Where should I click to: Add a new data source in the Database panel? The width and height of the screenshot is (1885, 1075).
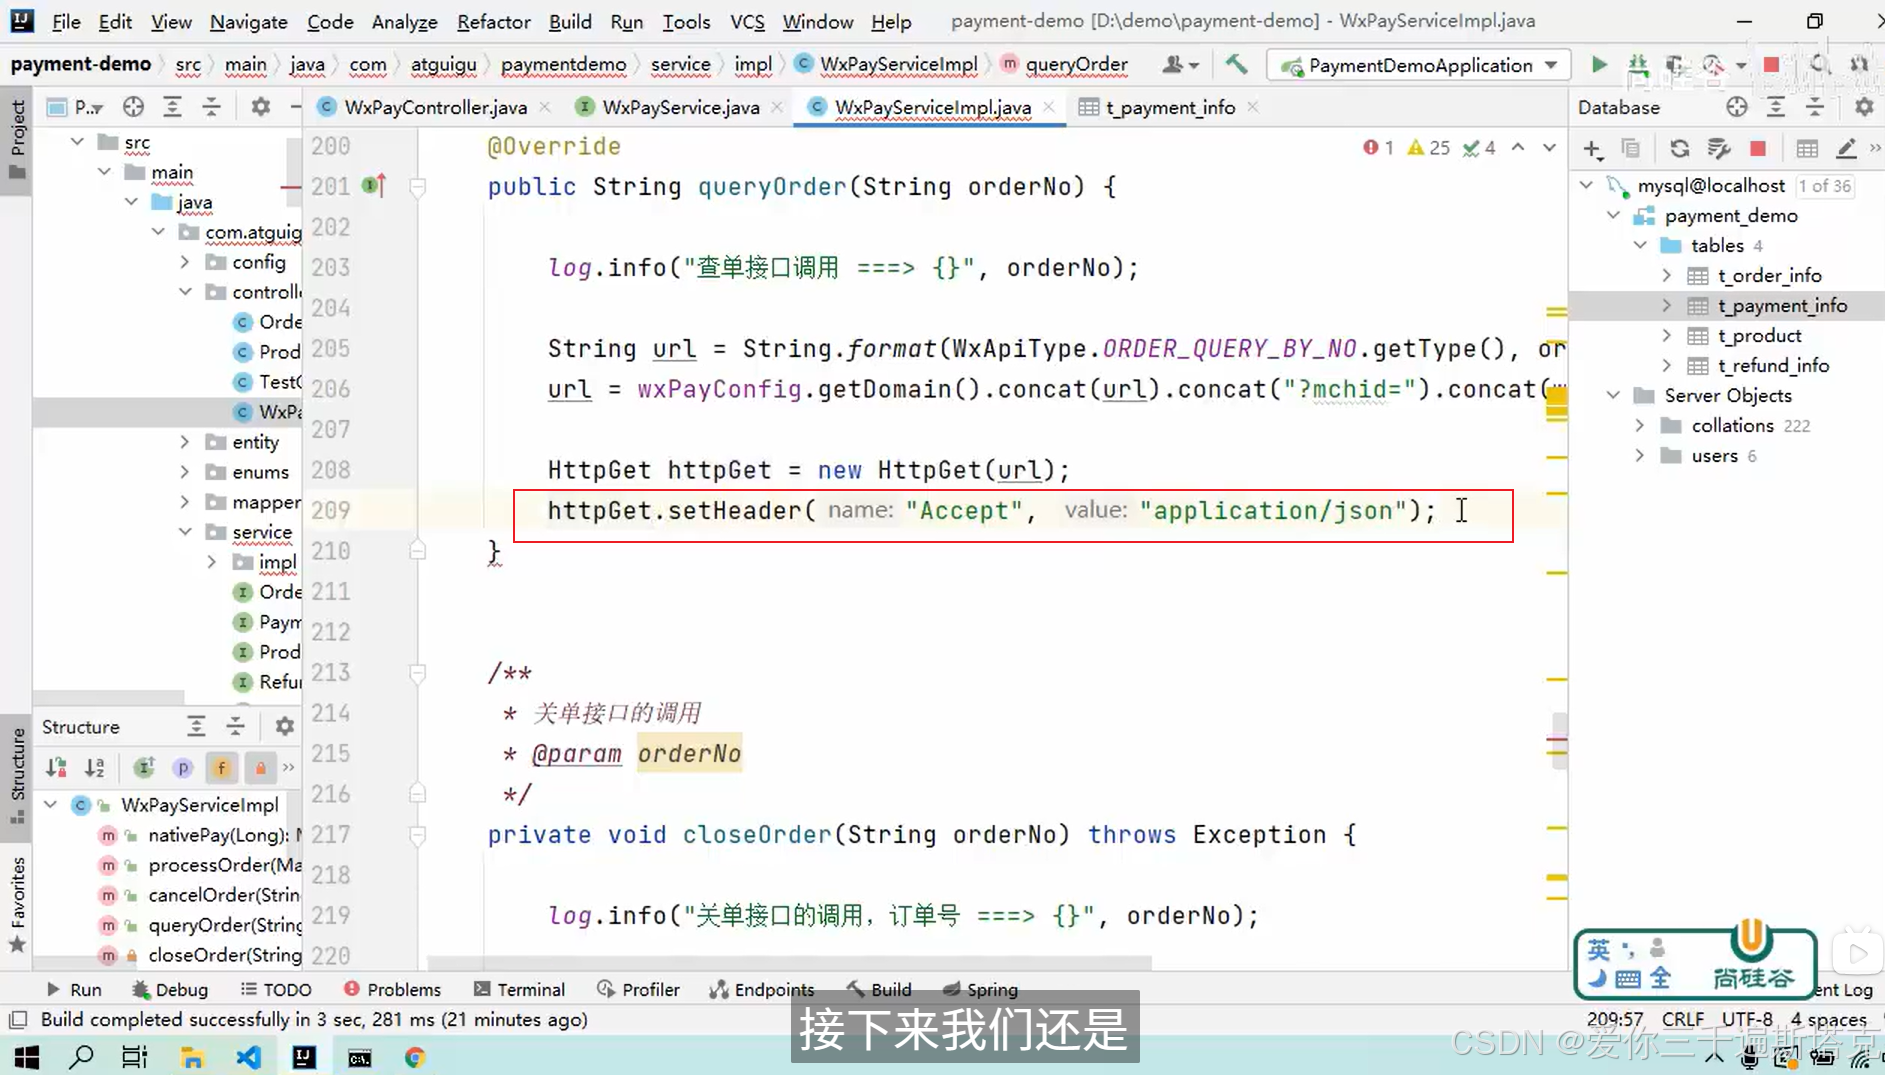point(1593,149)
